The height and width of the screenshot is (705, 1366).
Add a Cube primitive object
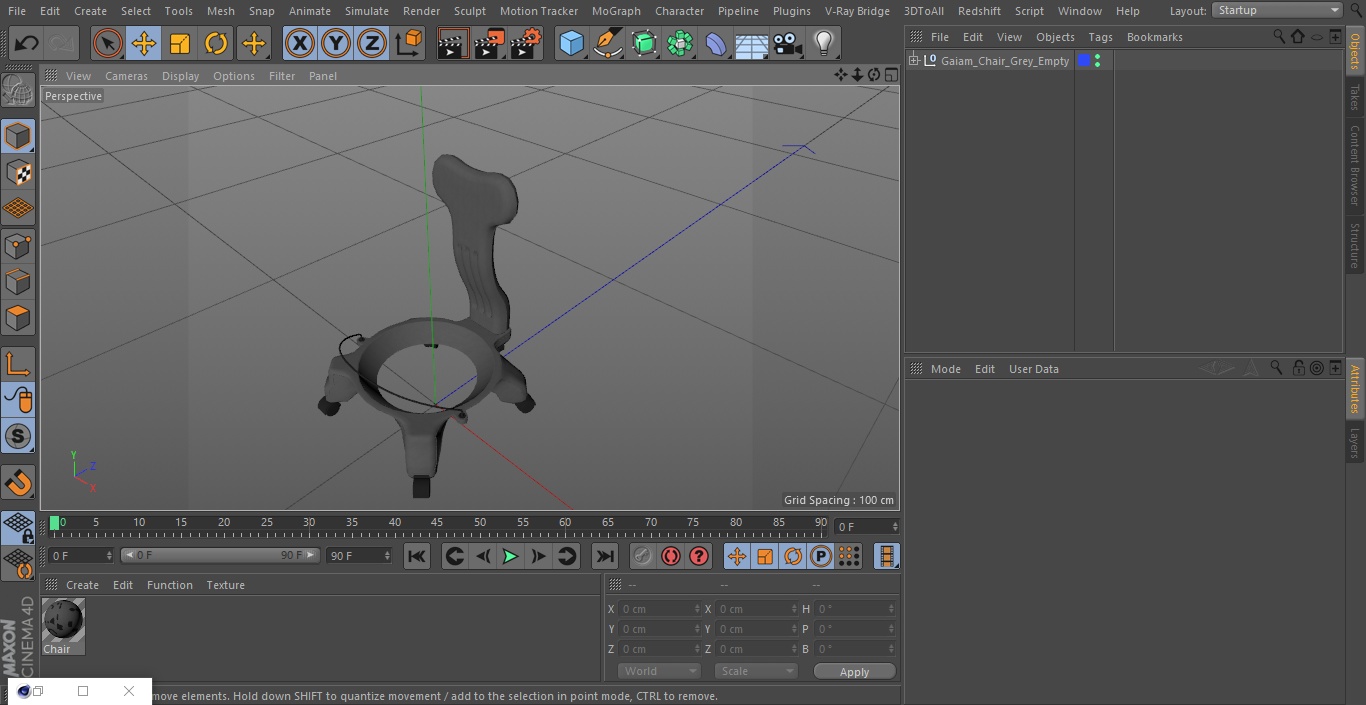(x=571, y=43)
